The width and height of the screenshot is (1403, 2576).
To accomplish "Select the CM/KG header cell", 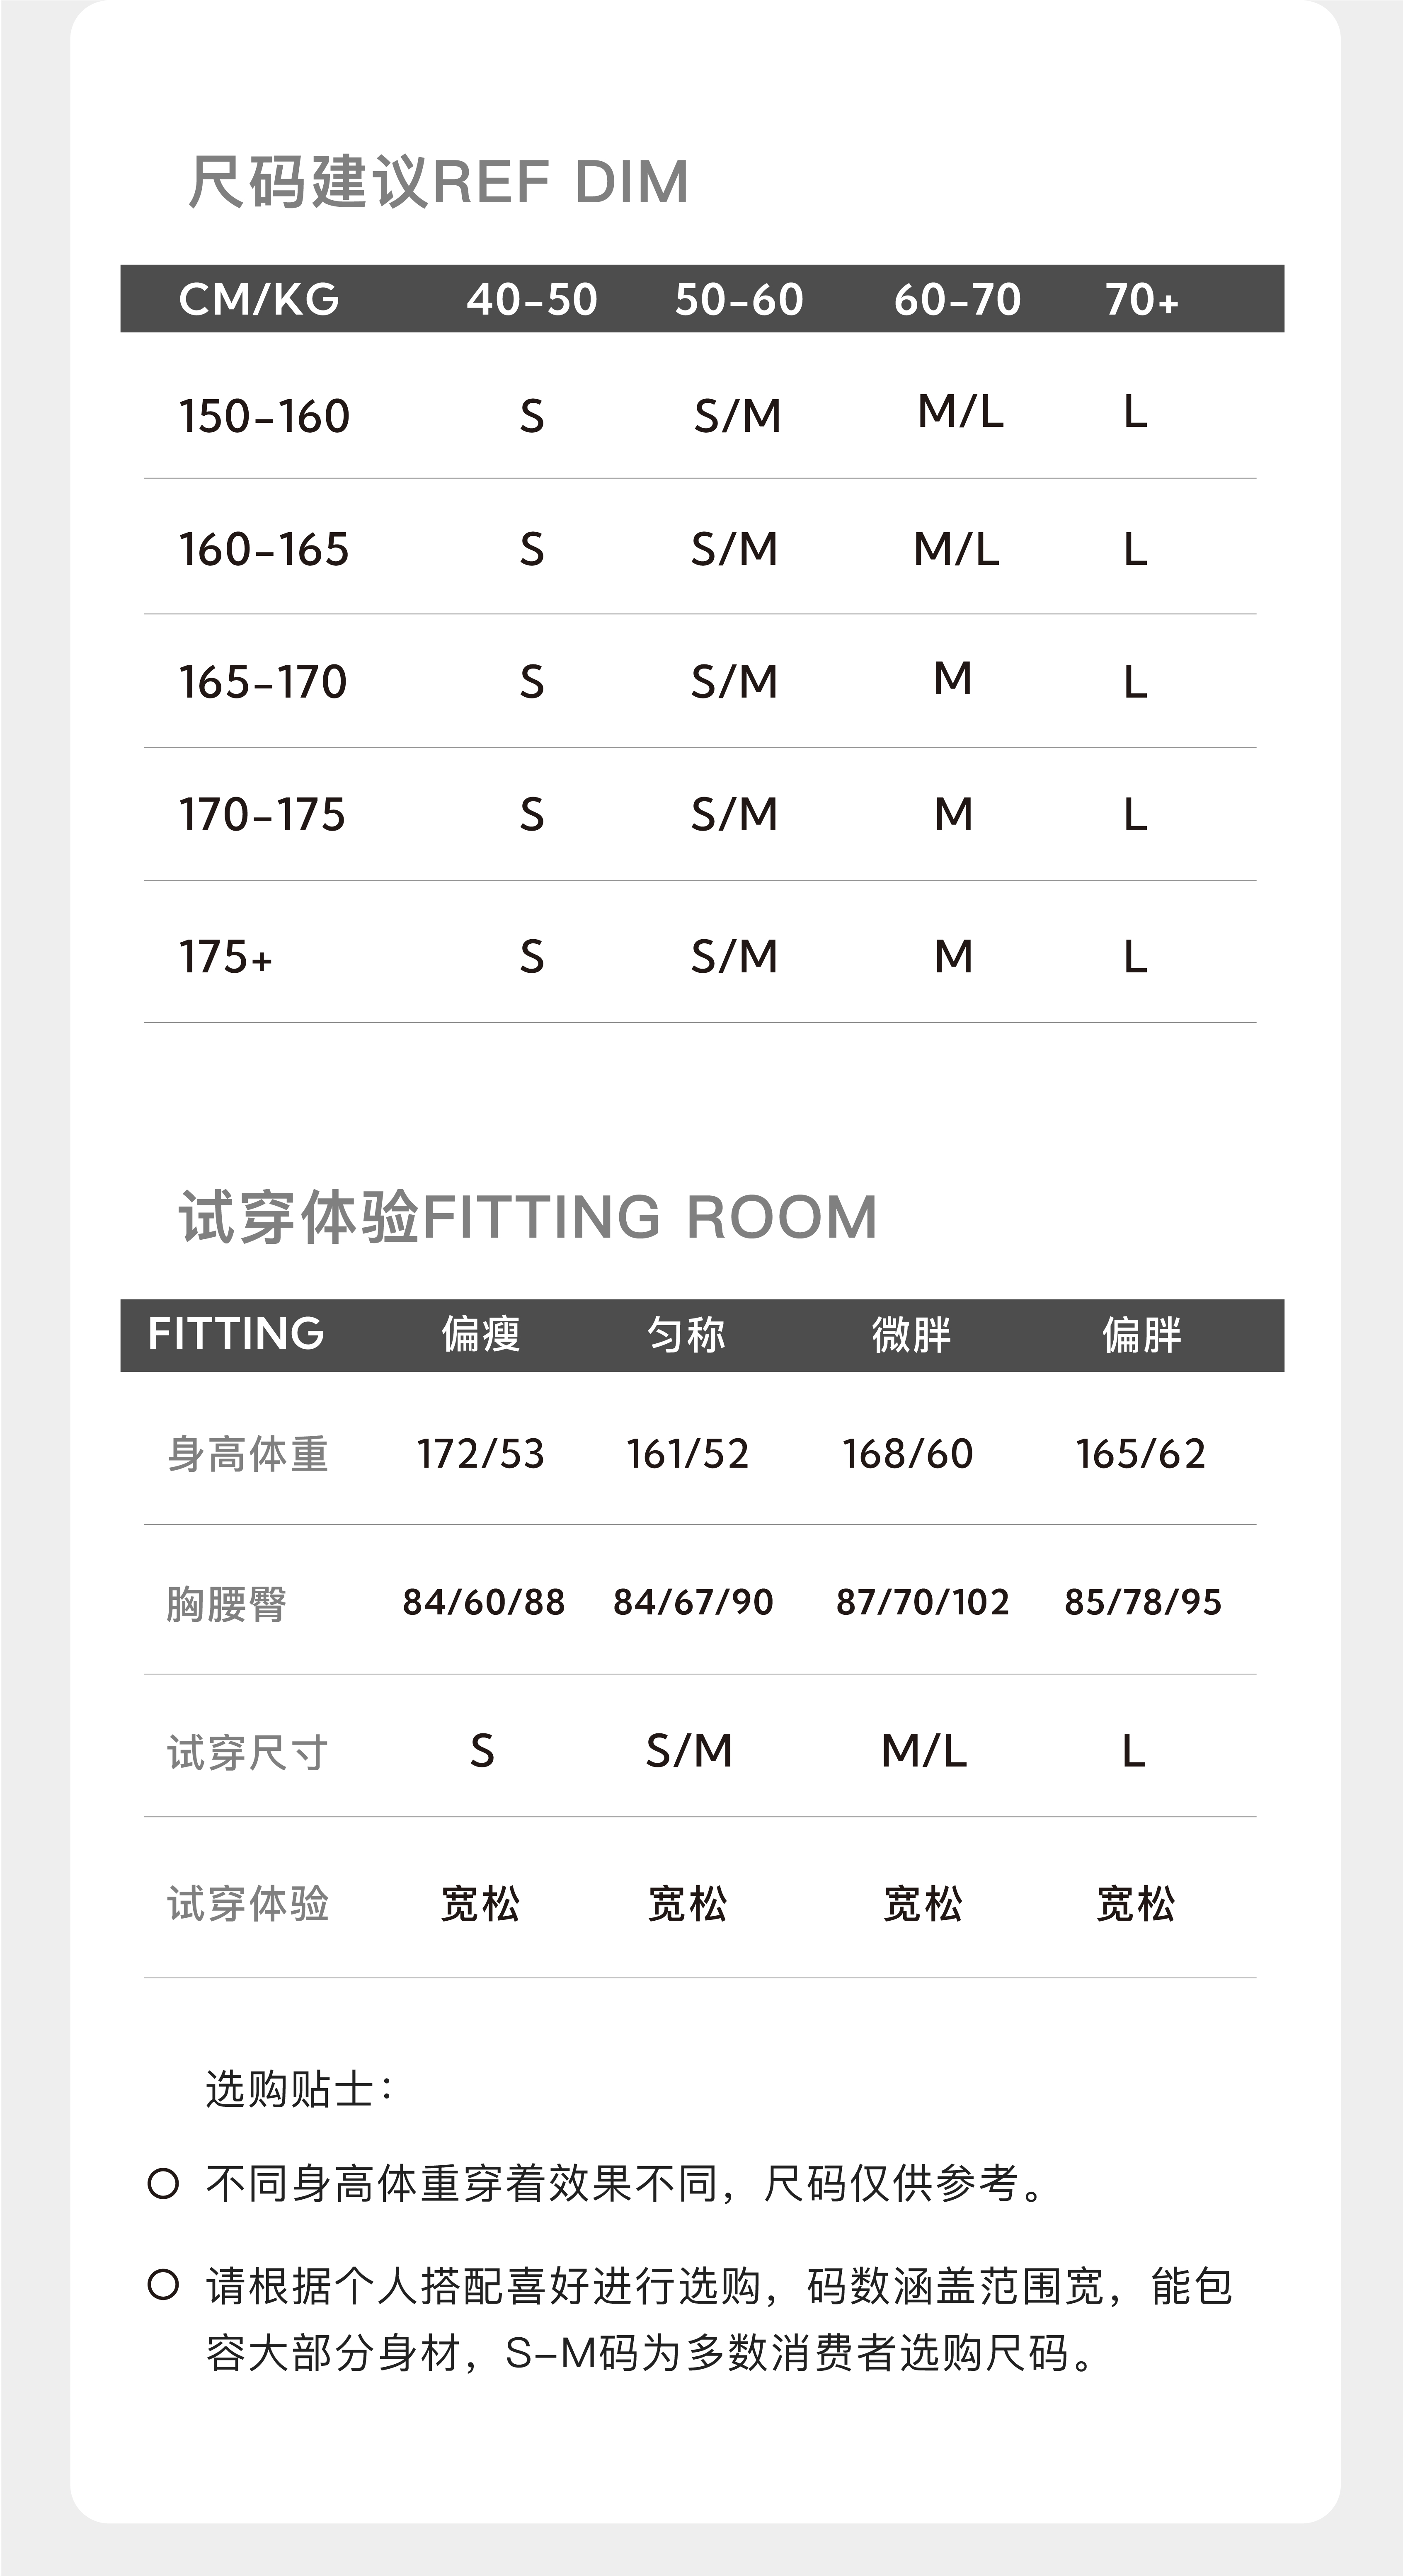I will [x=259, y=299].
